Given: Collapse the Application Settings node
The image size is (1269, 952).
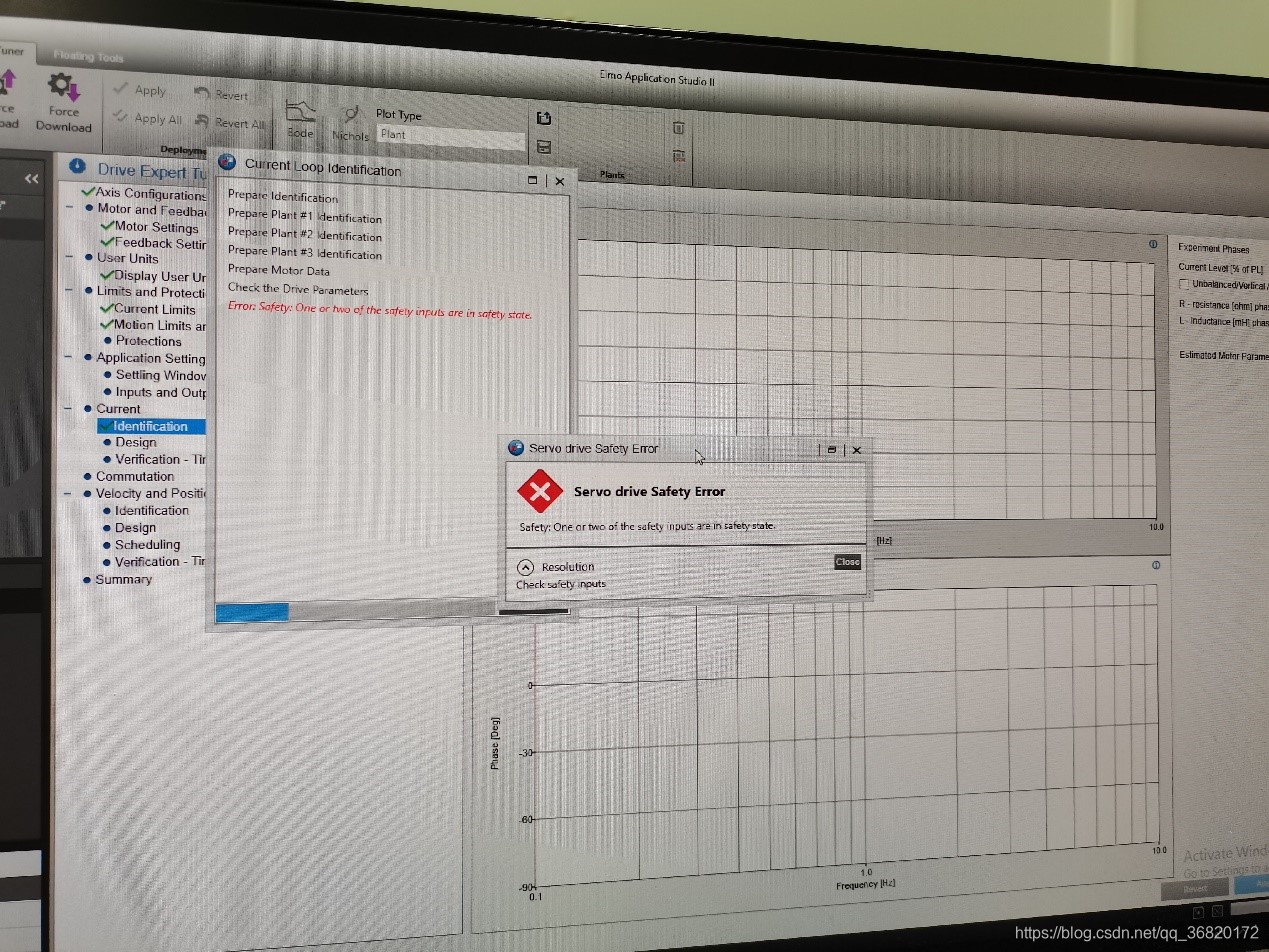Looking at the screenshot, I should point(70,358).
